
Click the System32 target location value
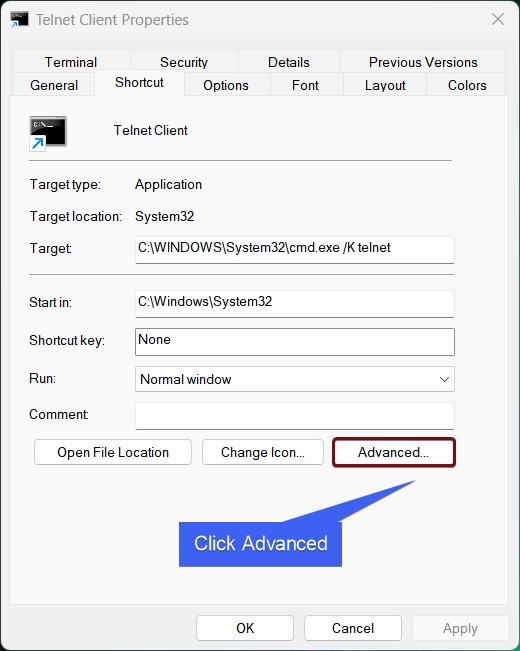(x=164, y=216)
